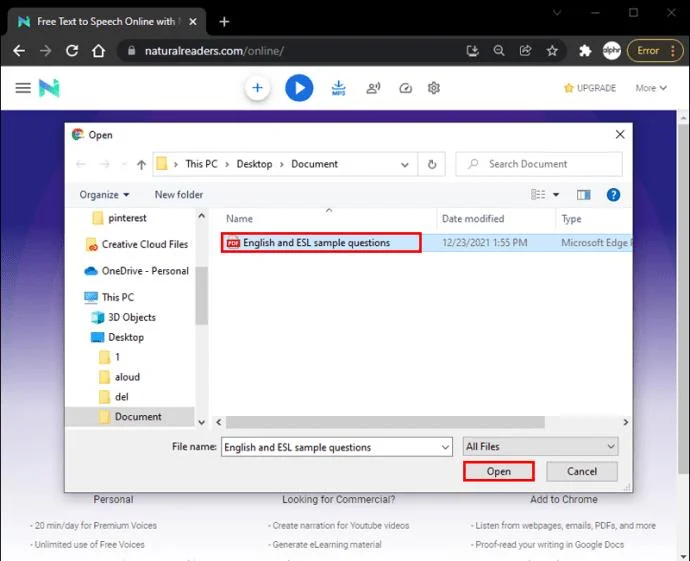Click the dialog Forward navigation arrow

(x=105, y=164)
